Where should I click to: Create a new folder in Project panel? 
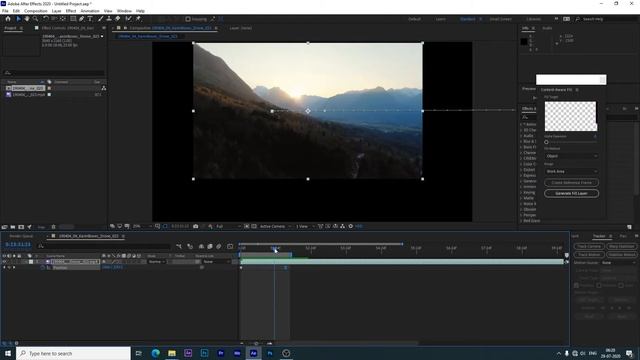[x=13, y=227]
